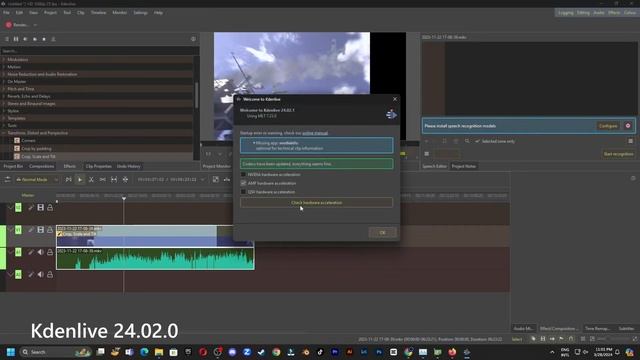Click the Corners effect icon
This screenshot has height=360, width=640.
tap(17, 140)
